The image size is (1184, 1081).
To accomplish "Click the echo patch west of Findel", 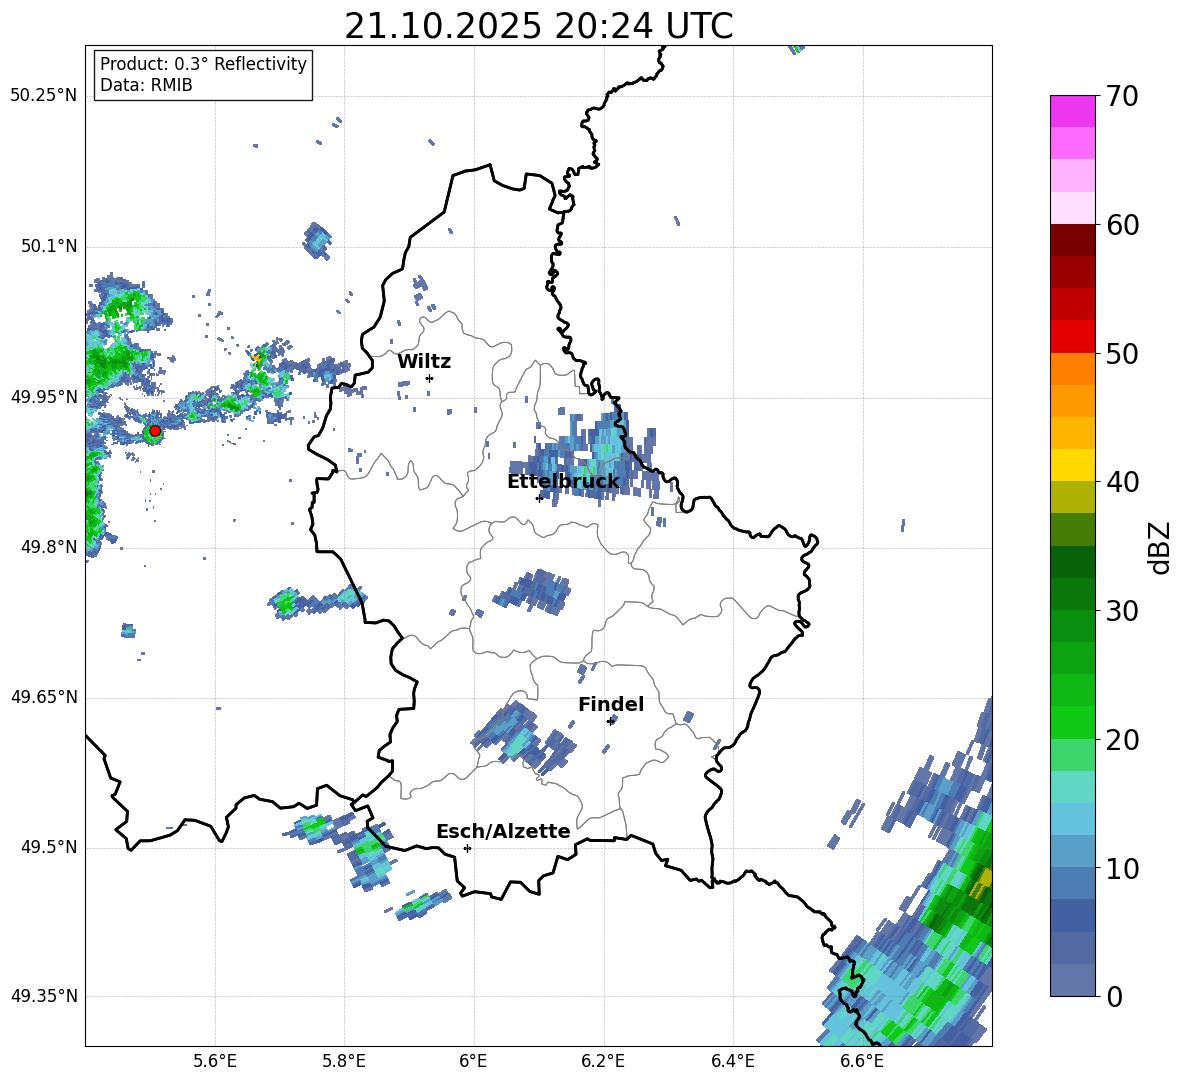I will [x=521, y=738].
